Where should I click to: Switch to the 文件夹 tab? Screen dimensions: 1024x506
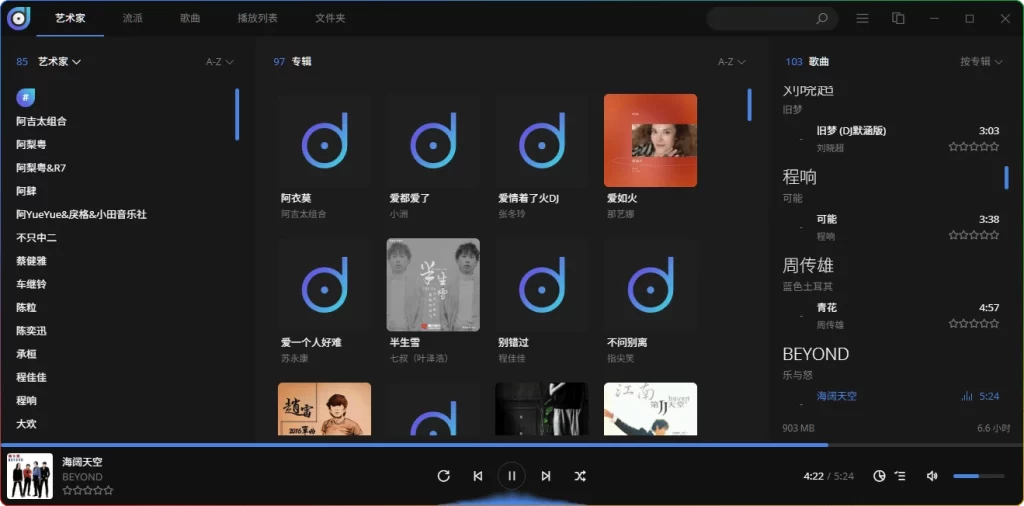coord(330,18)
